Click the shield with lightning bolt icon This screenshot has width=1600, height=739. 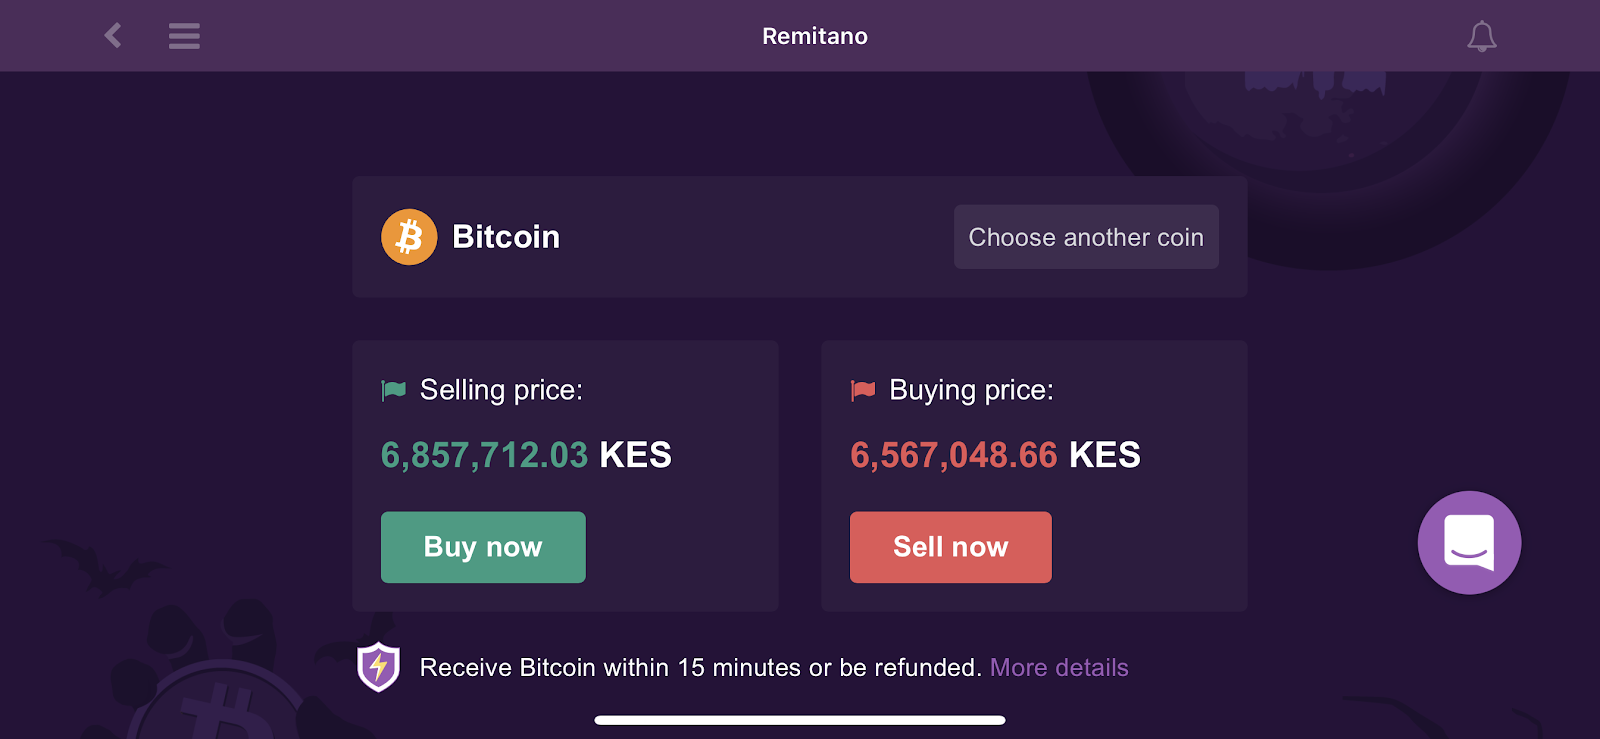[381, 665]
